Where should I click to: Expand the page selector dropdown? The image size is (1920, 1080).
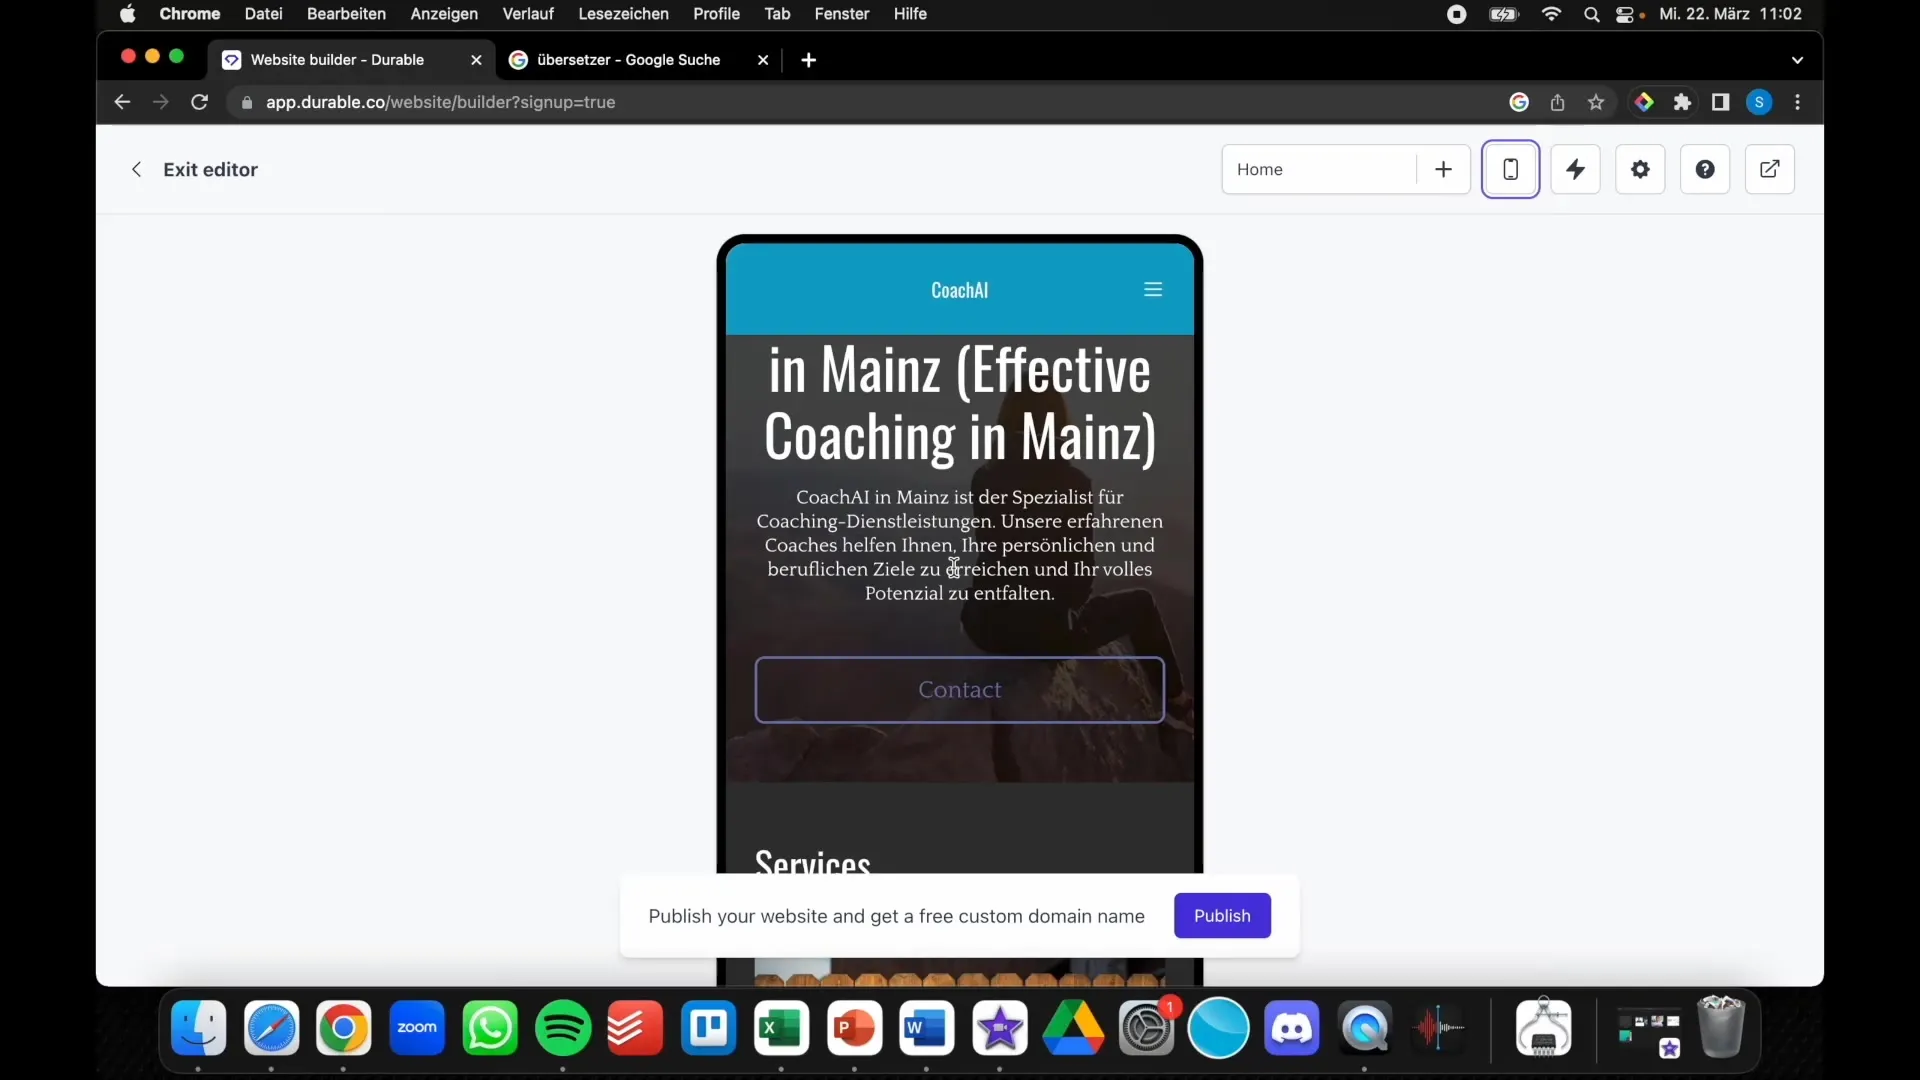(x=1319, y=169)
